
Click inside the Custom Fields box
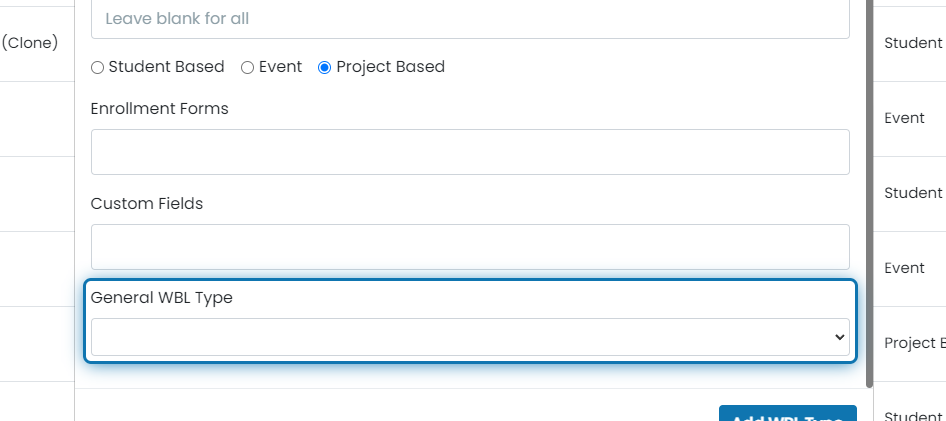coord(470,247)
